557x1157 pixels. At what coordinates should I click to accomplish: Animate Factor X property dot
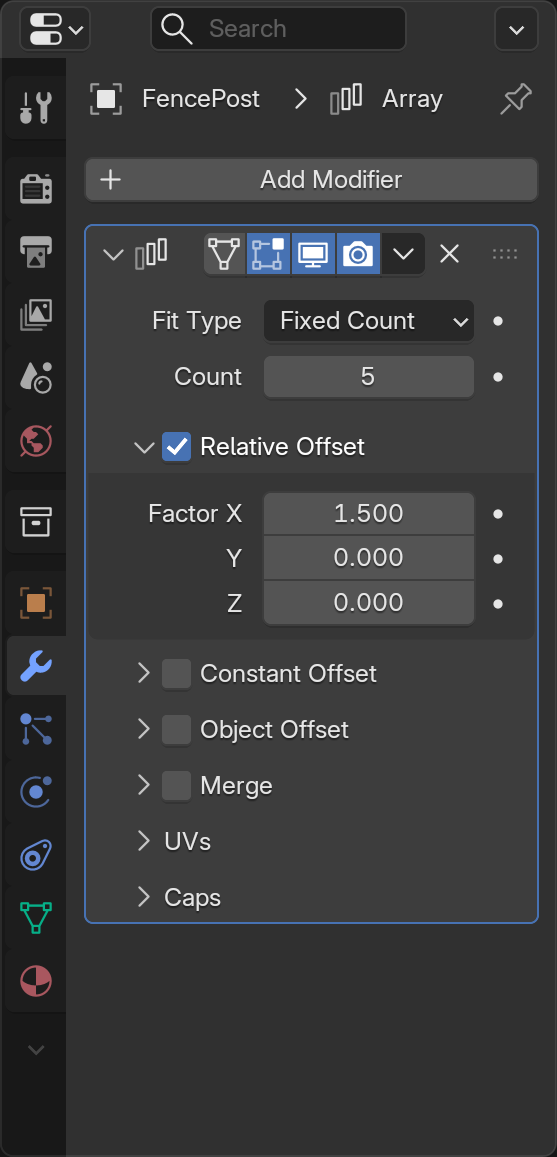pos(498,514)
